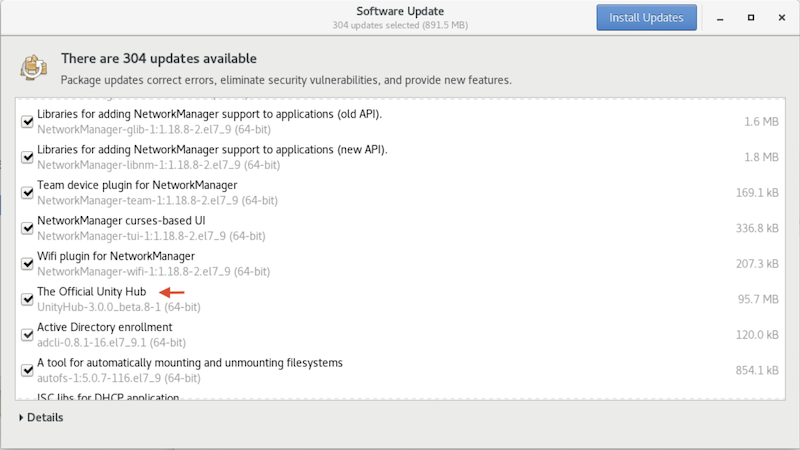Click the Software Update title bar
Image resolution: width=800 pixels, height=450 pixels.
(400, 12)
